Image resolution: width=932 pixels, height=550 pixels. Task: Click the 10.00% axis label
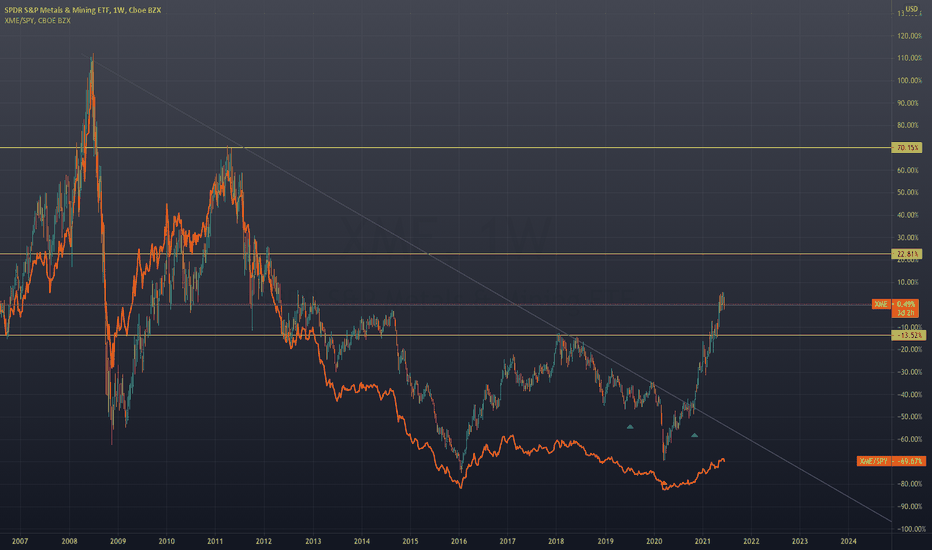pos(909,282)
